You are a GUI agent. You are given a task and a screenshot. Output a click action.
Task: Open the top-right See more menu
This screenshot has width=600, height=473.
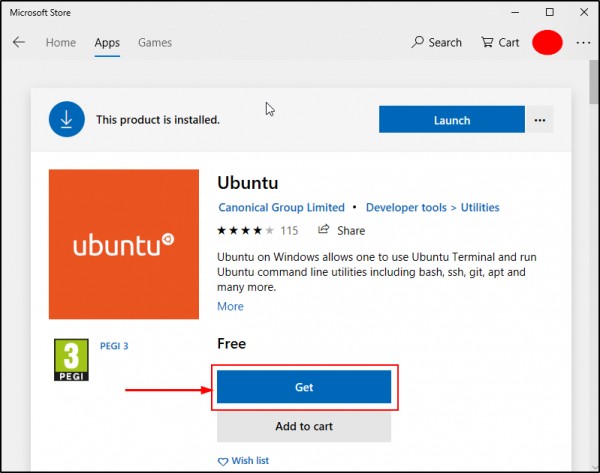point(583,42)
